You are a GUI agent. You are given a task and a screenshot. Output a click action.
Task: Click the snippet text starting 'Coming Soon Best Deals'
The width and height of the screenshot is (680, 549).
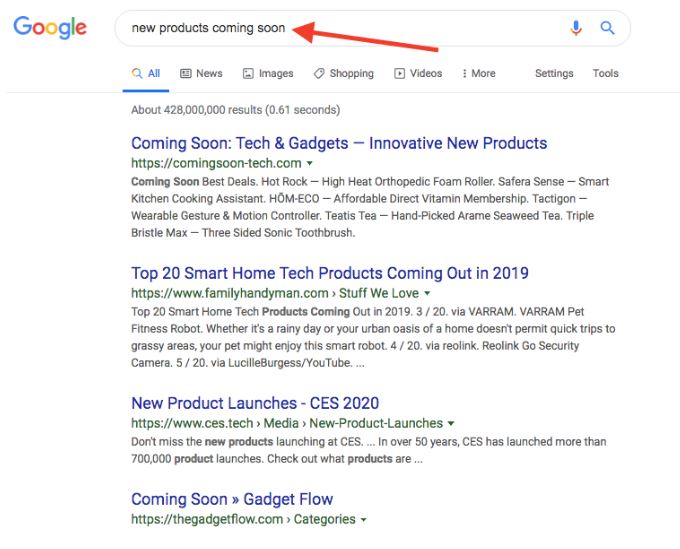tap(370, 207)
